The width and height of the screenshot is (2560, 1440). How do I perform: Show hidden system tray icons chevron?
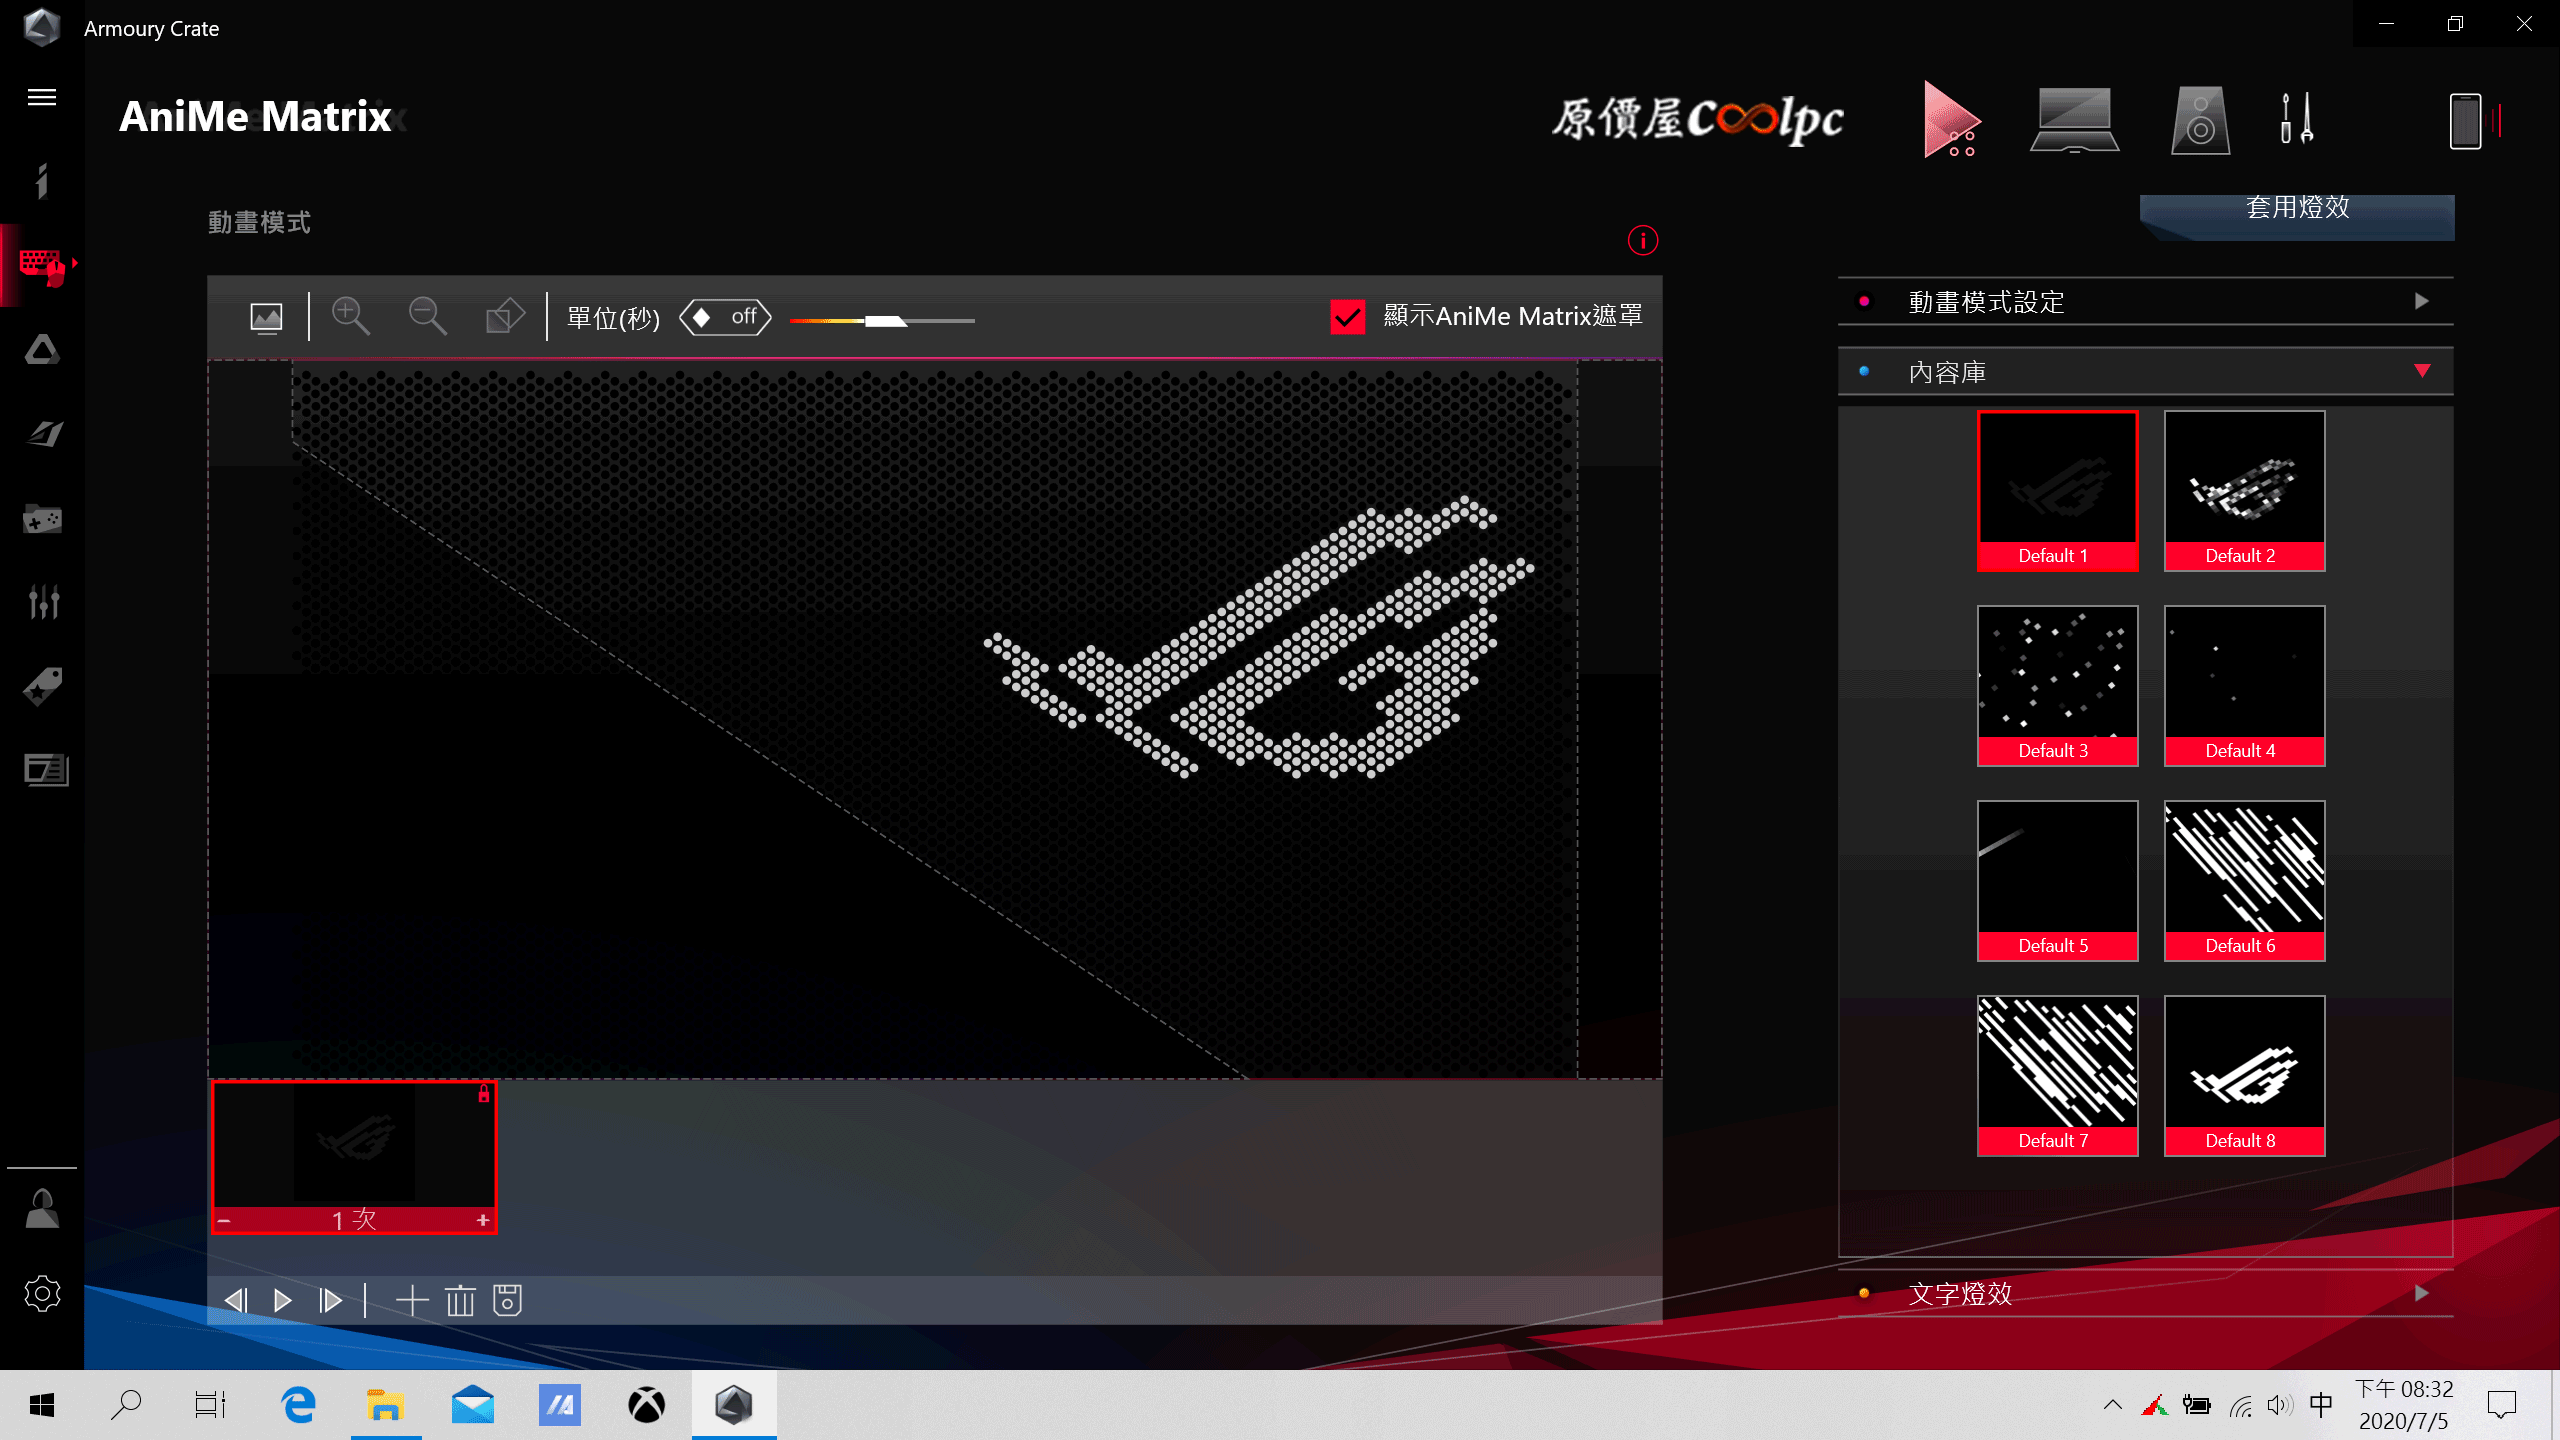tap(2112, 1405)
